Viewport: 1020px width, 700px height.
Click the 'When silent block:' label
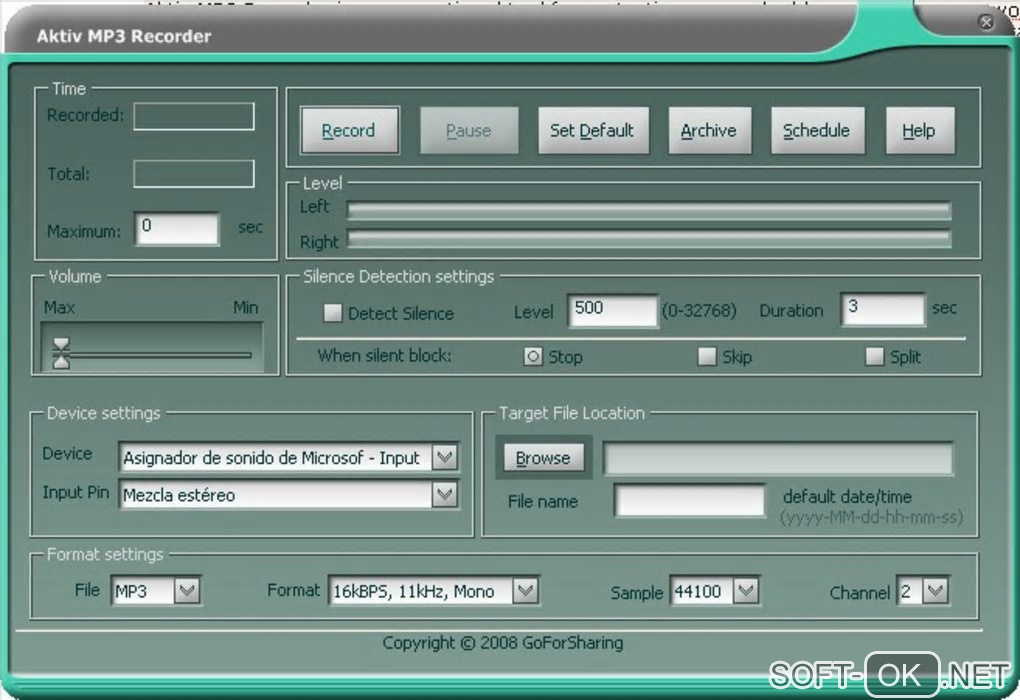(x=384, y=356)
